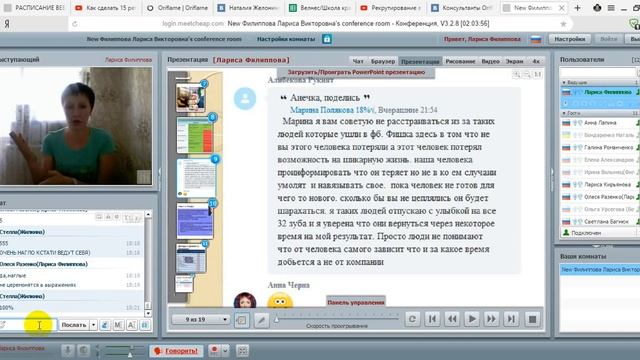This screenshot has height=360, width=640.
Task: Click the room lock icon
Action: pyautogui.click(x=327, y=39)
